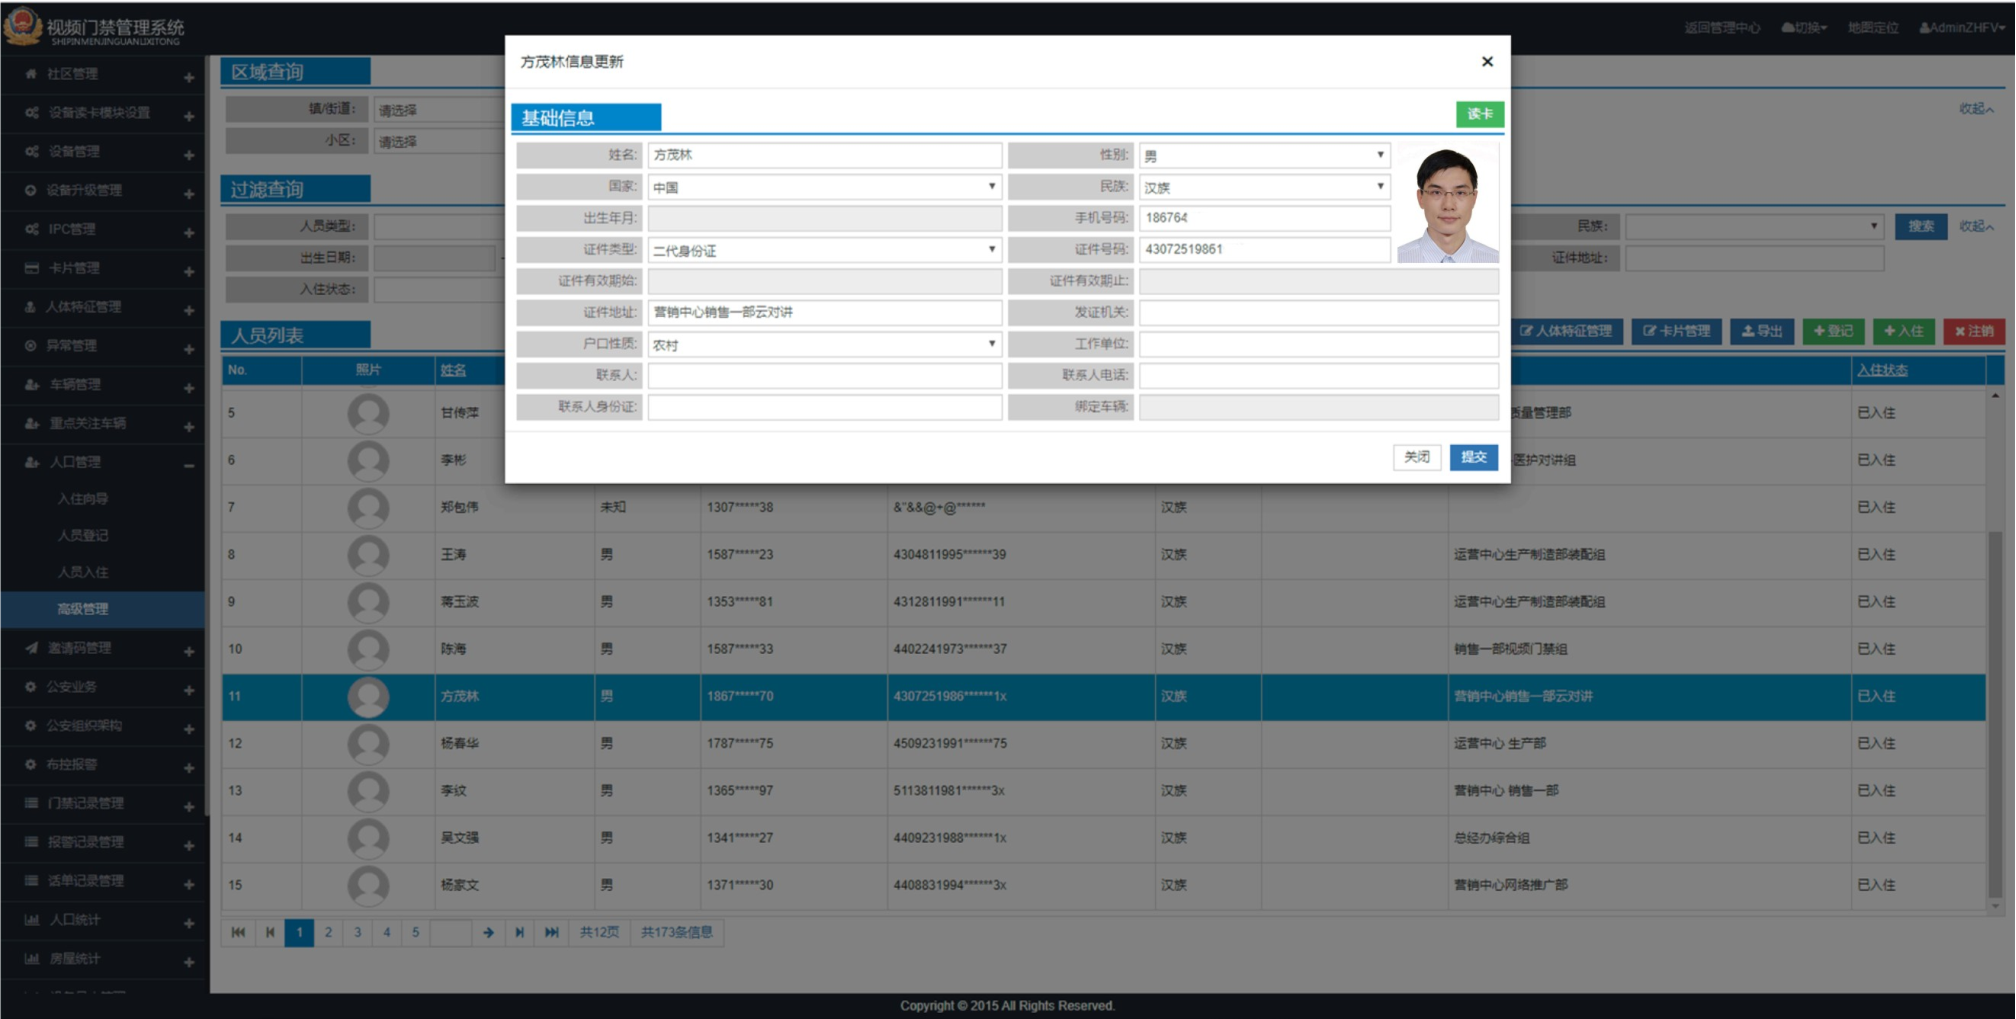Image resolution: width=2016 pixels, height=1019 pixels.
Task: Jump to first page pagination icon
Action: click(x=238, y=932)
